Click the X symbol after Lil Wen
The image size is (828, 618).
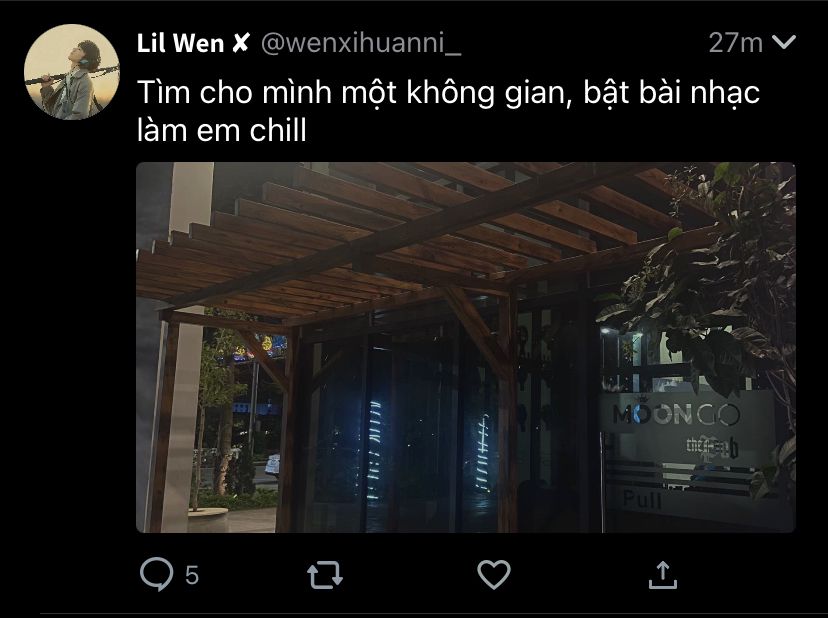click(x=240, y=43)
